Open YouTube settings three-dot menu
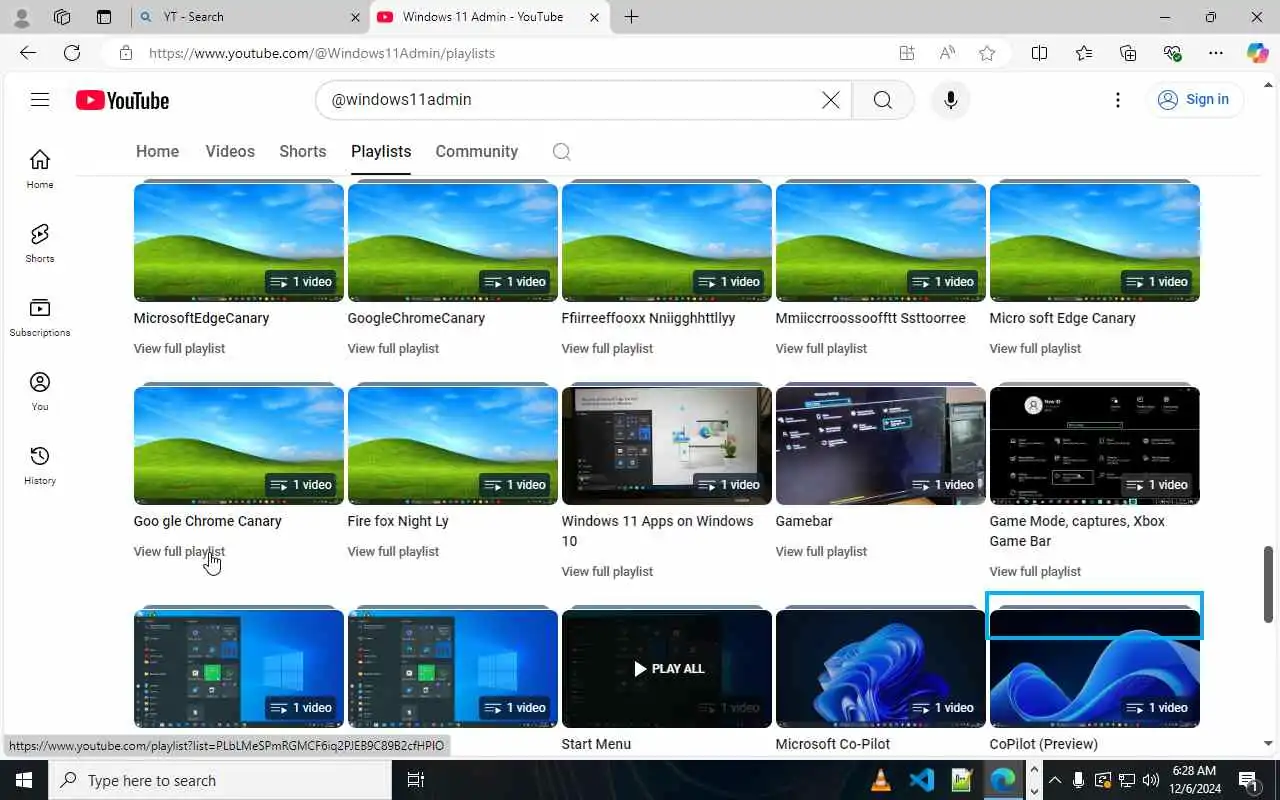 (x=1117, y=100)
